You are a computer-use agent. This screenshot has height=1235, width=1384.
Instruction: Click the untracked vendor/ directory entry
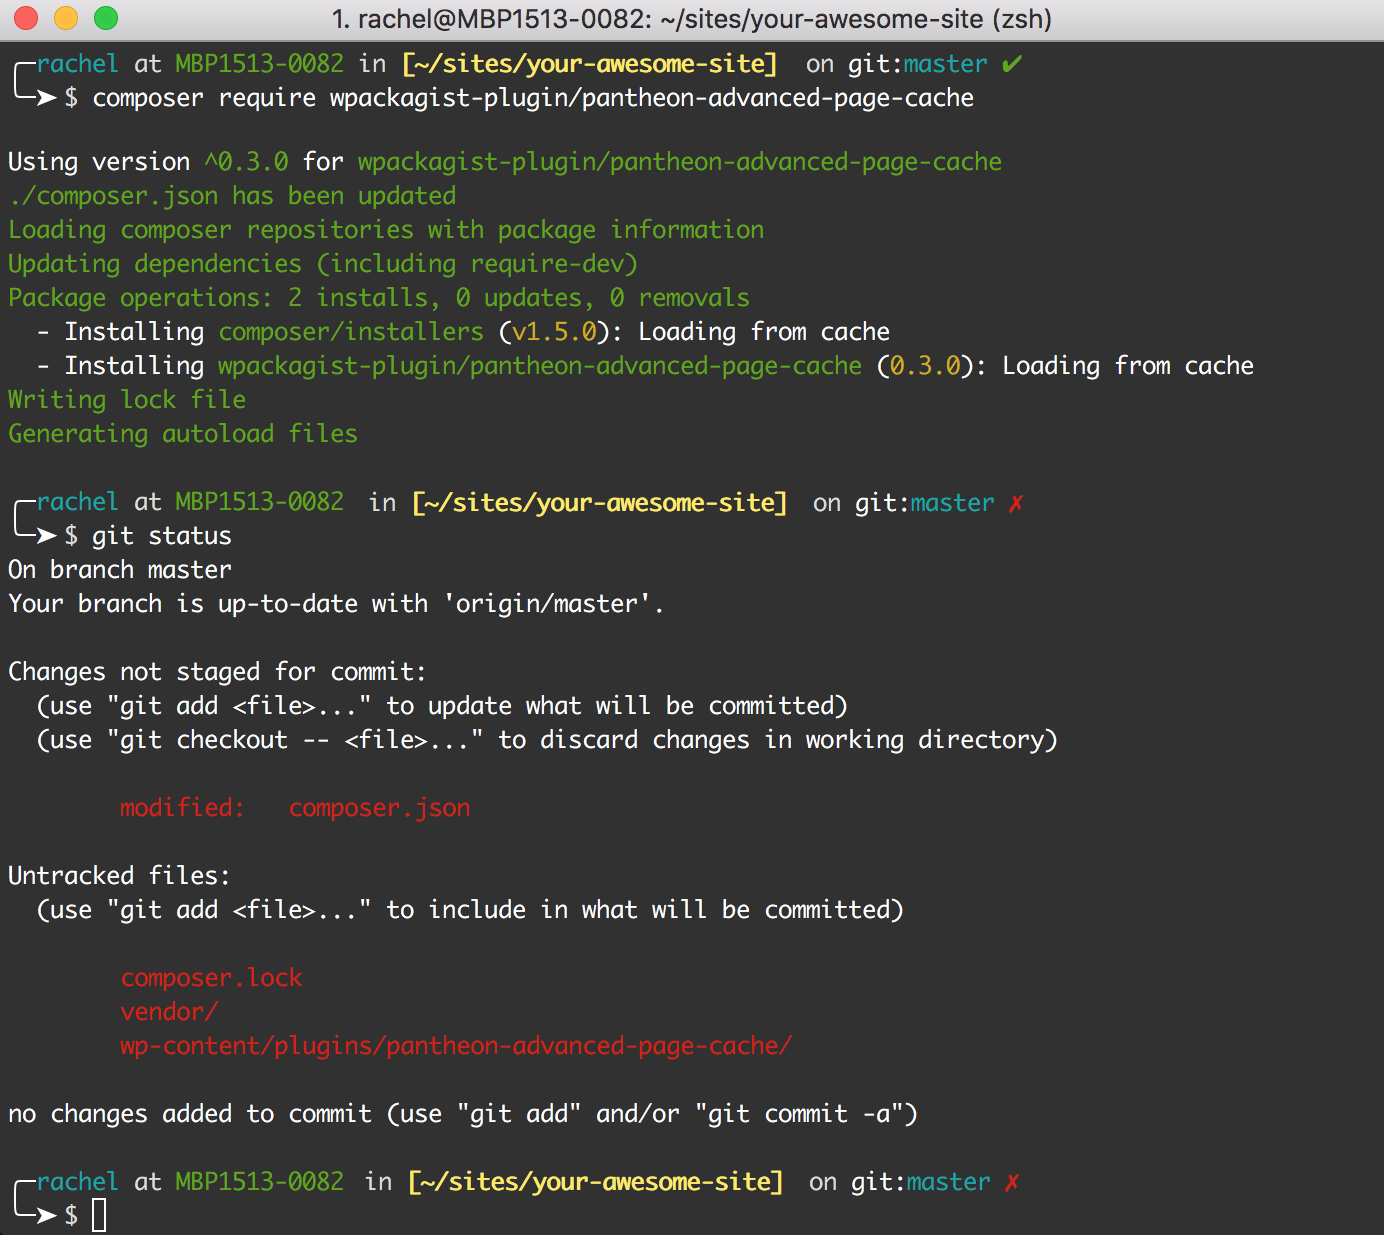169,1012
